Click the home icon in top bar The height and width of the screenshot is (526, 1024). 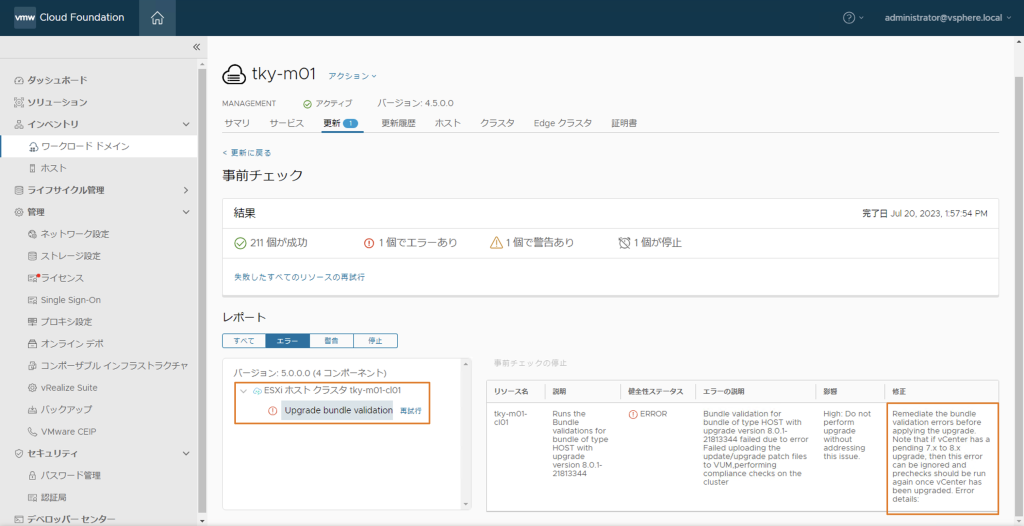pyautogui.click(x=157, y=18)
